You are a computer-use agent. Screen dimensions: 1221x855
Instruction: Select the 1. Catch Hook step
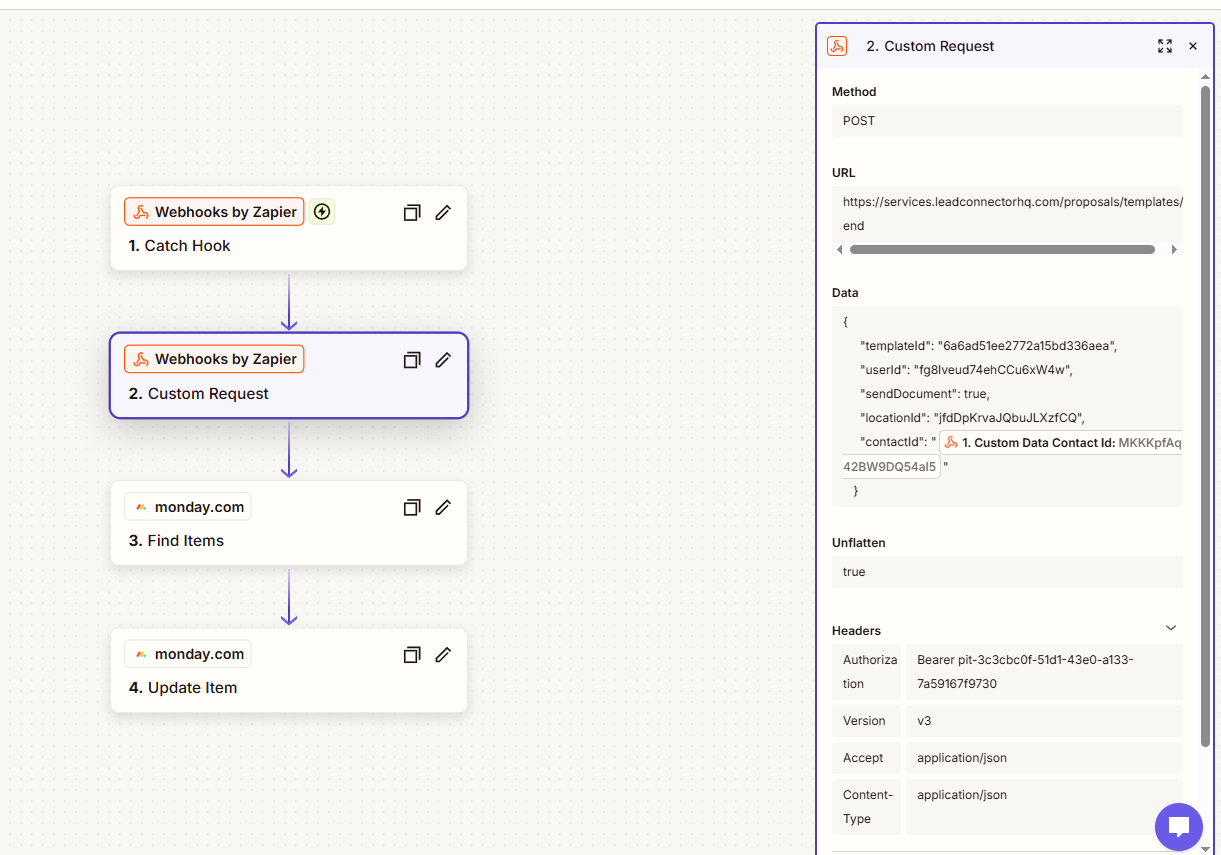[x=289, y=228]
